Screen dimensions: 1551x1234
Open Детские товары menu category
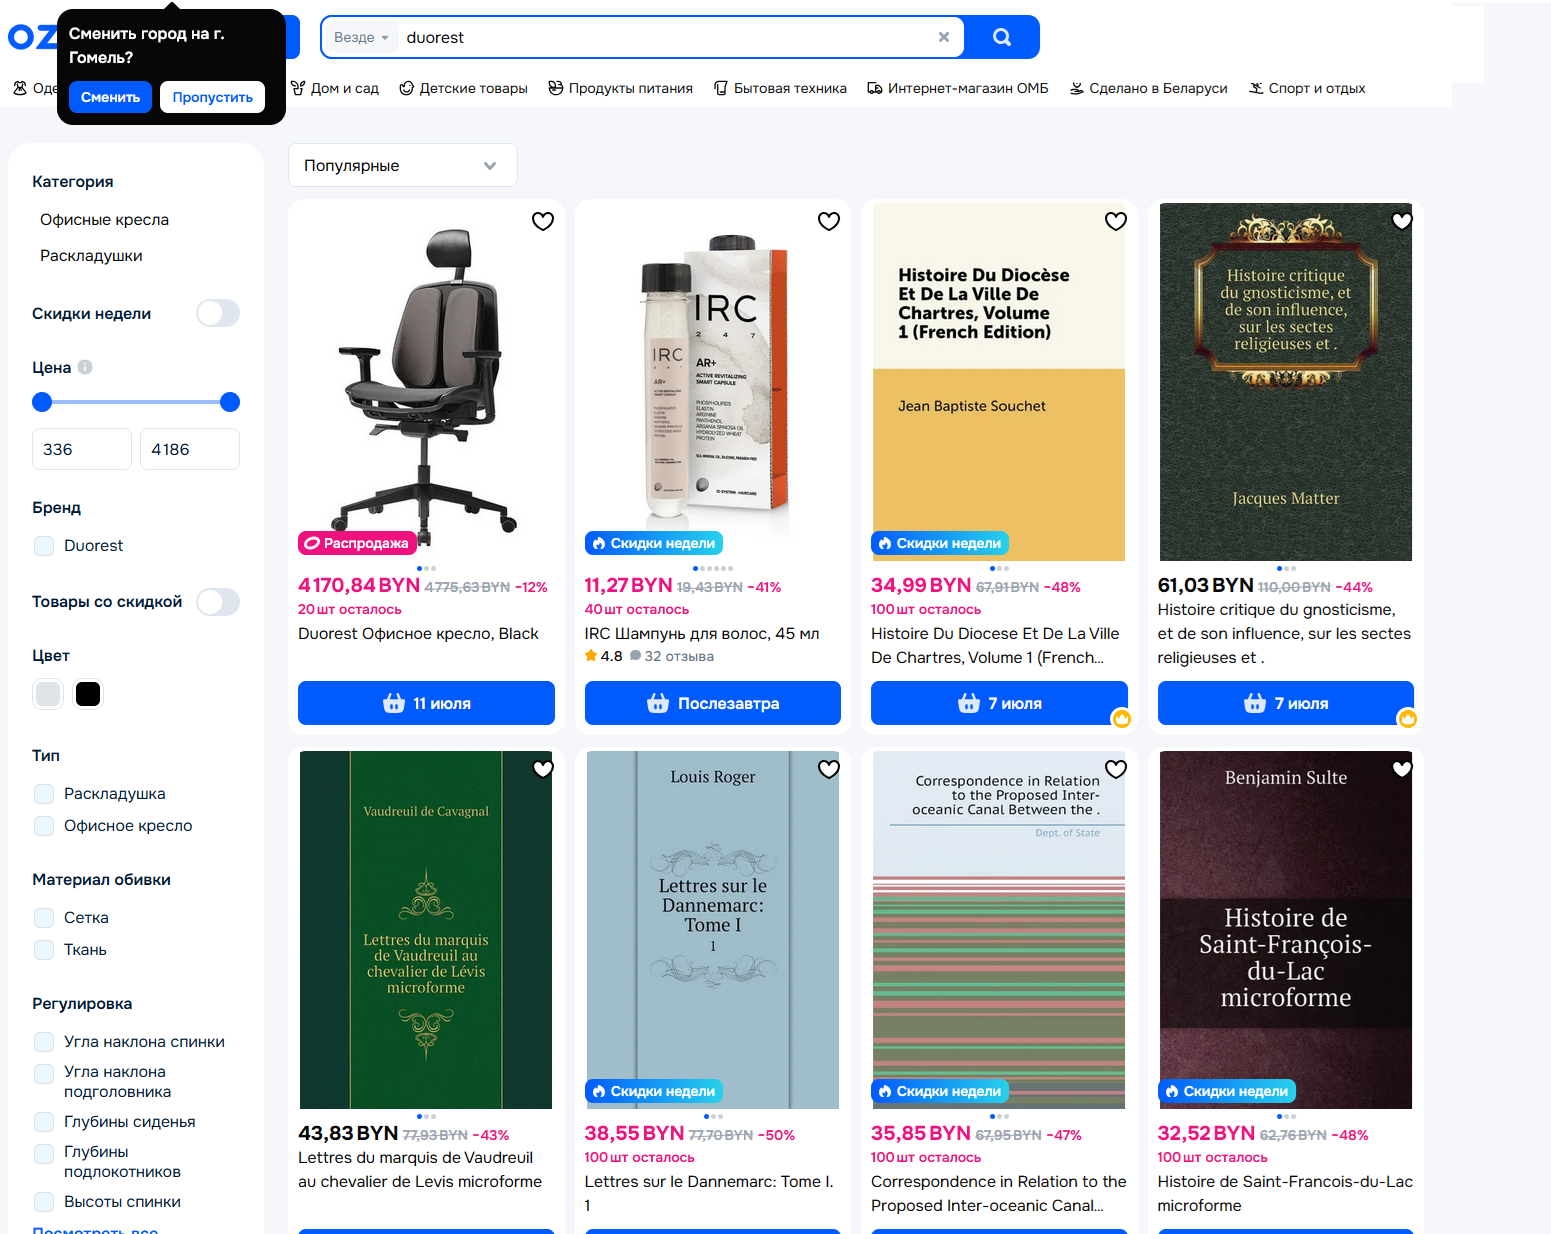(x=463, y=88)
